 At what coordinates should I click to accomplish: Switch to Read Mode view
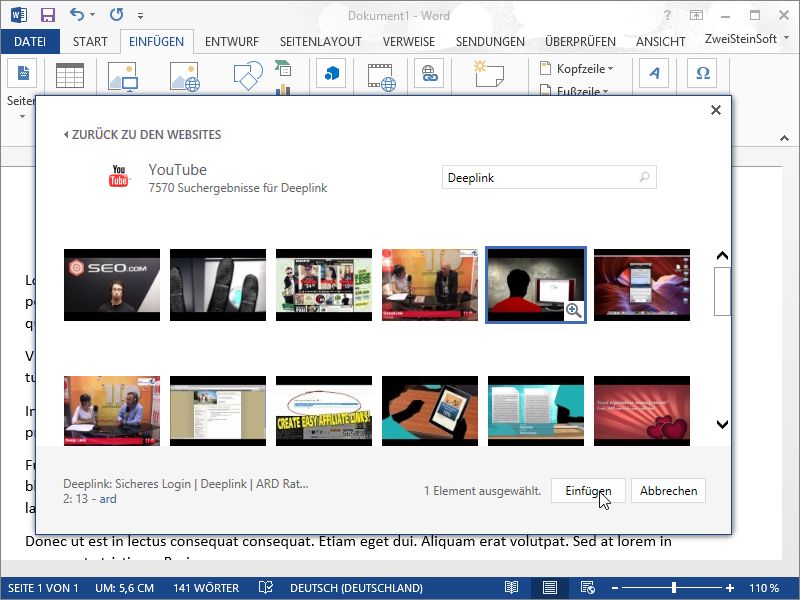click(511, 588)
